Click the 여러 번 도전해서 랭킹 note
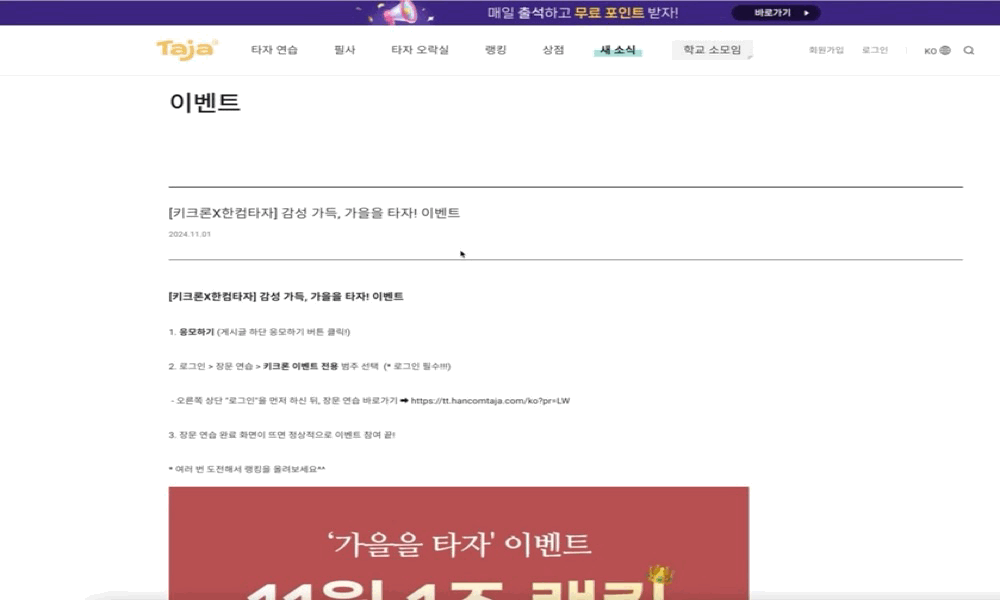The image size is (1000, 600). (x=247, y=469)
